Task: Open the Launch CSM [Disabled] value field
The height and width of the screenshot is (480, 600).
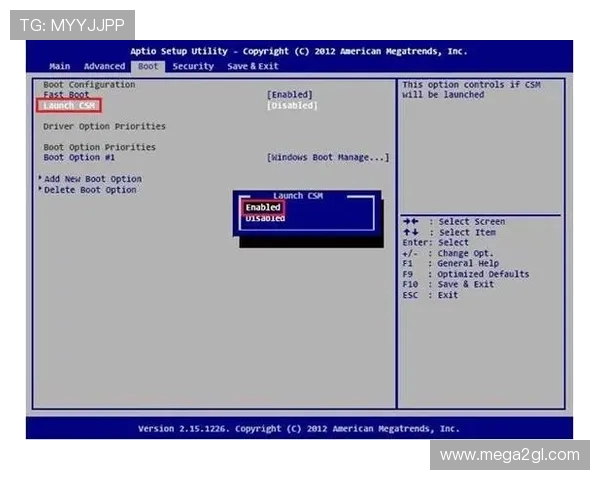Action: click(x=292, y=105)
